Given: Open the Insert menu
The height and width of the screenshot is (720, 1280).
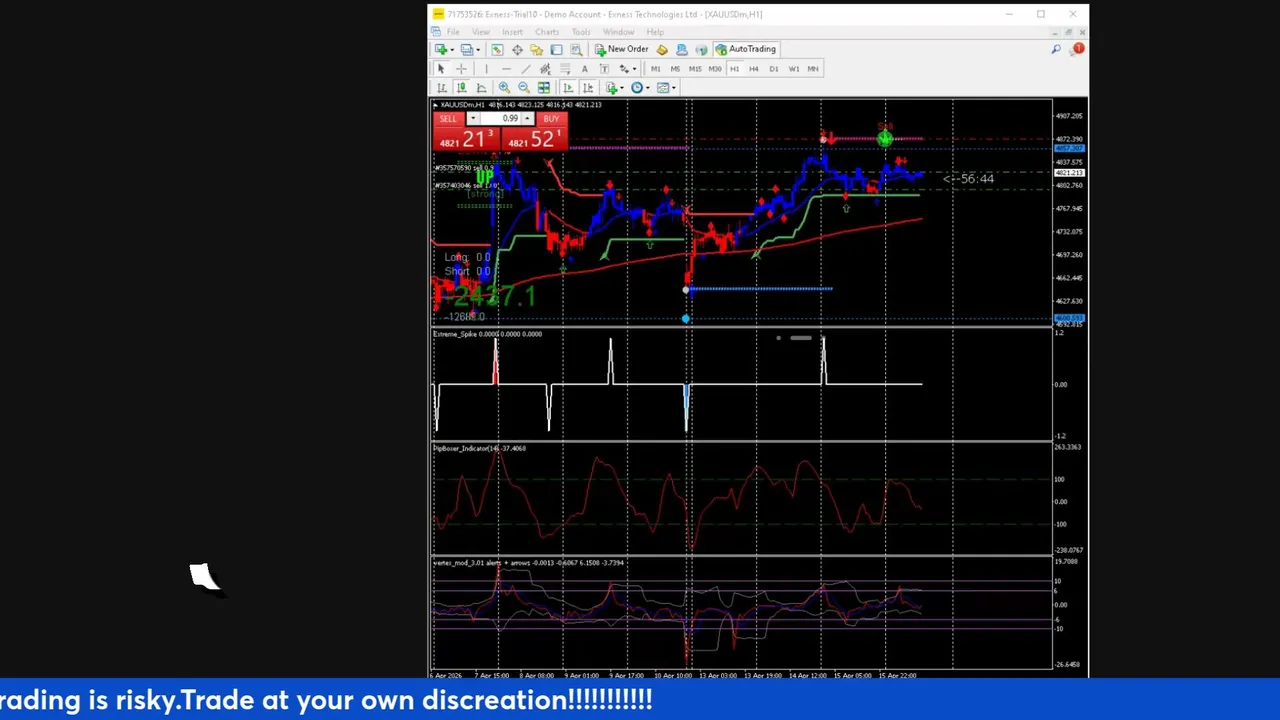Looking at the screenshot, I should (x=512, y=32).
